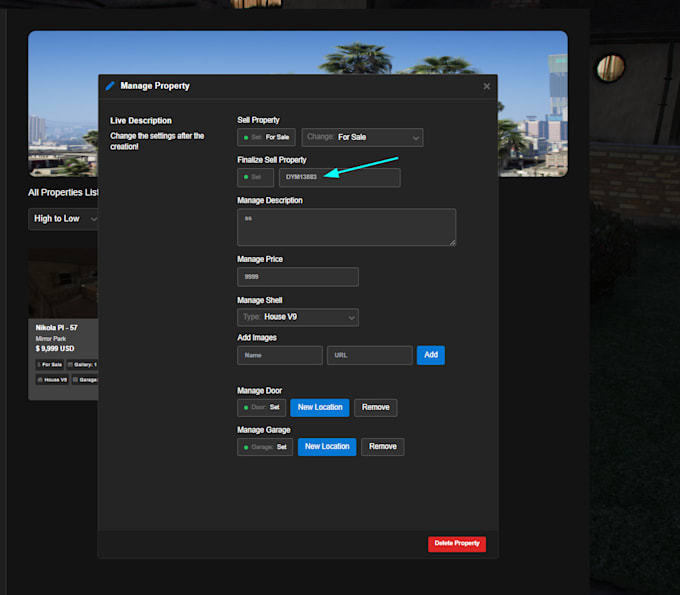Click the For Sale tag on property card
Viewport: 680px width, 595px height.
tap(49, 365)
